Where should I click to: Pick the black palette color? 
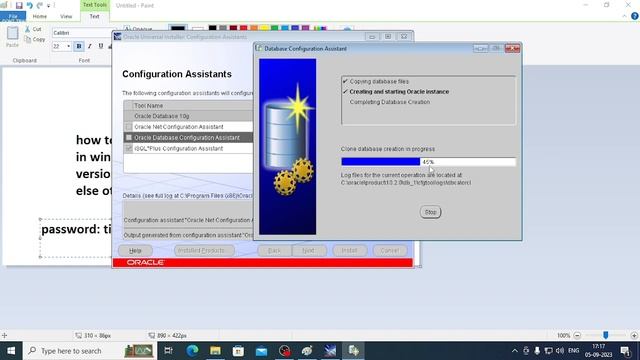(x=212, y=28)
